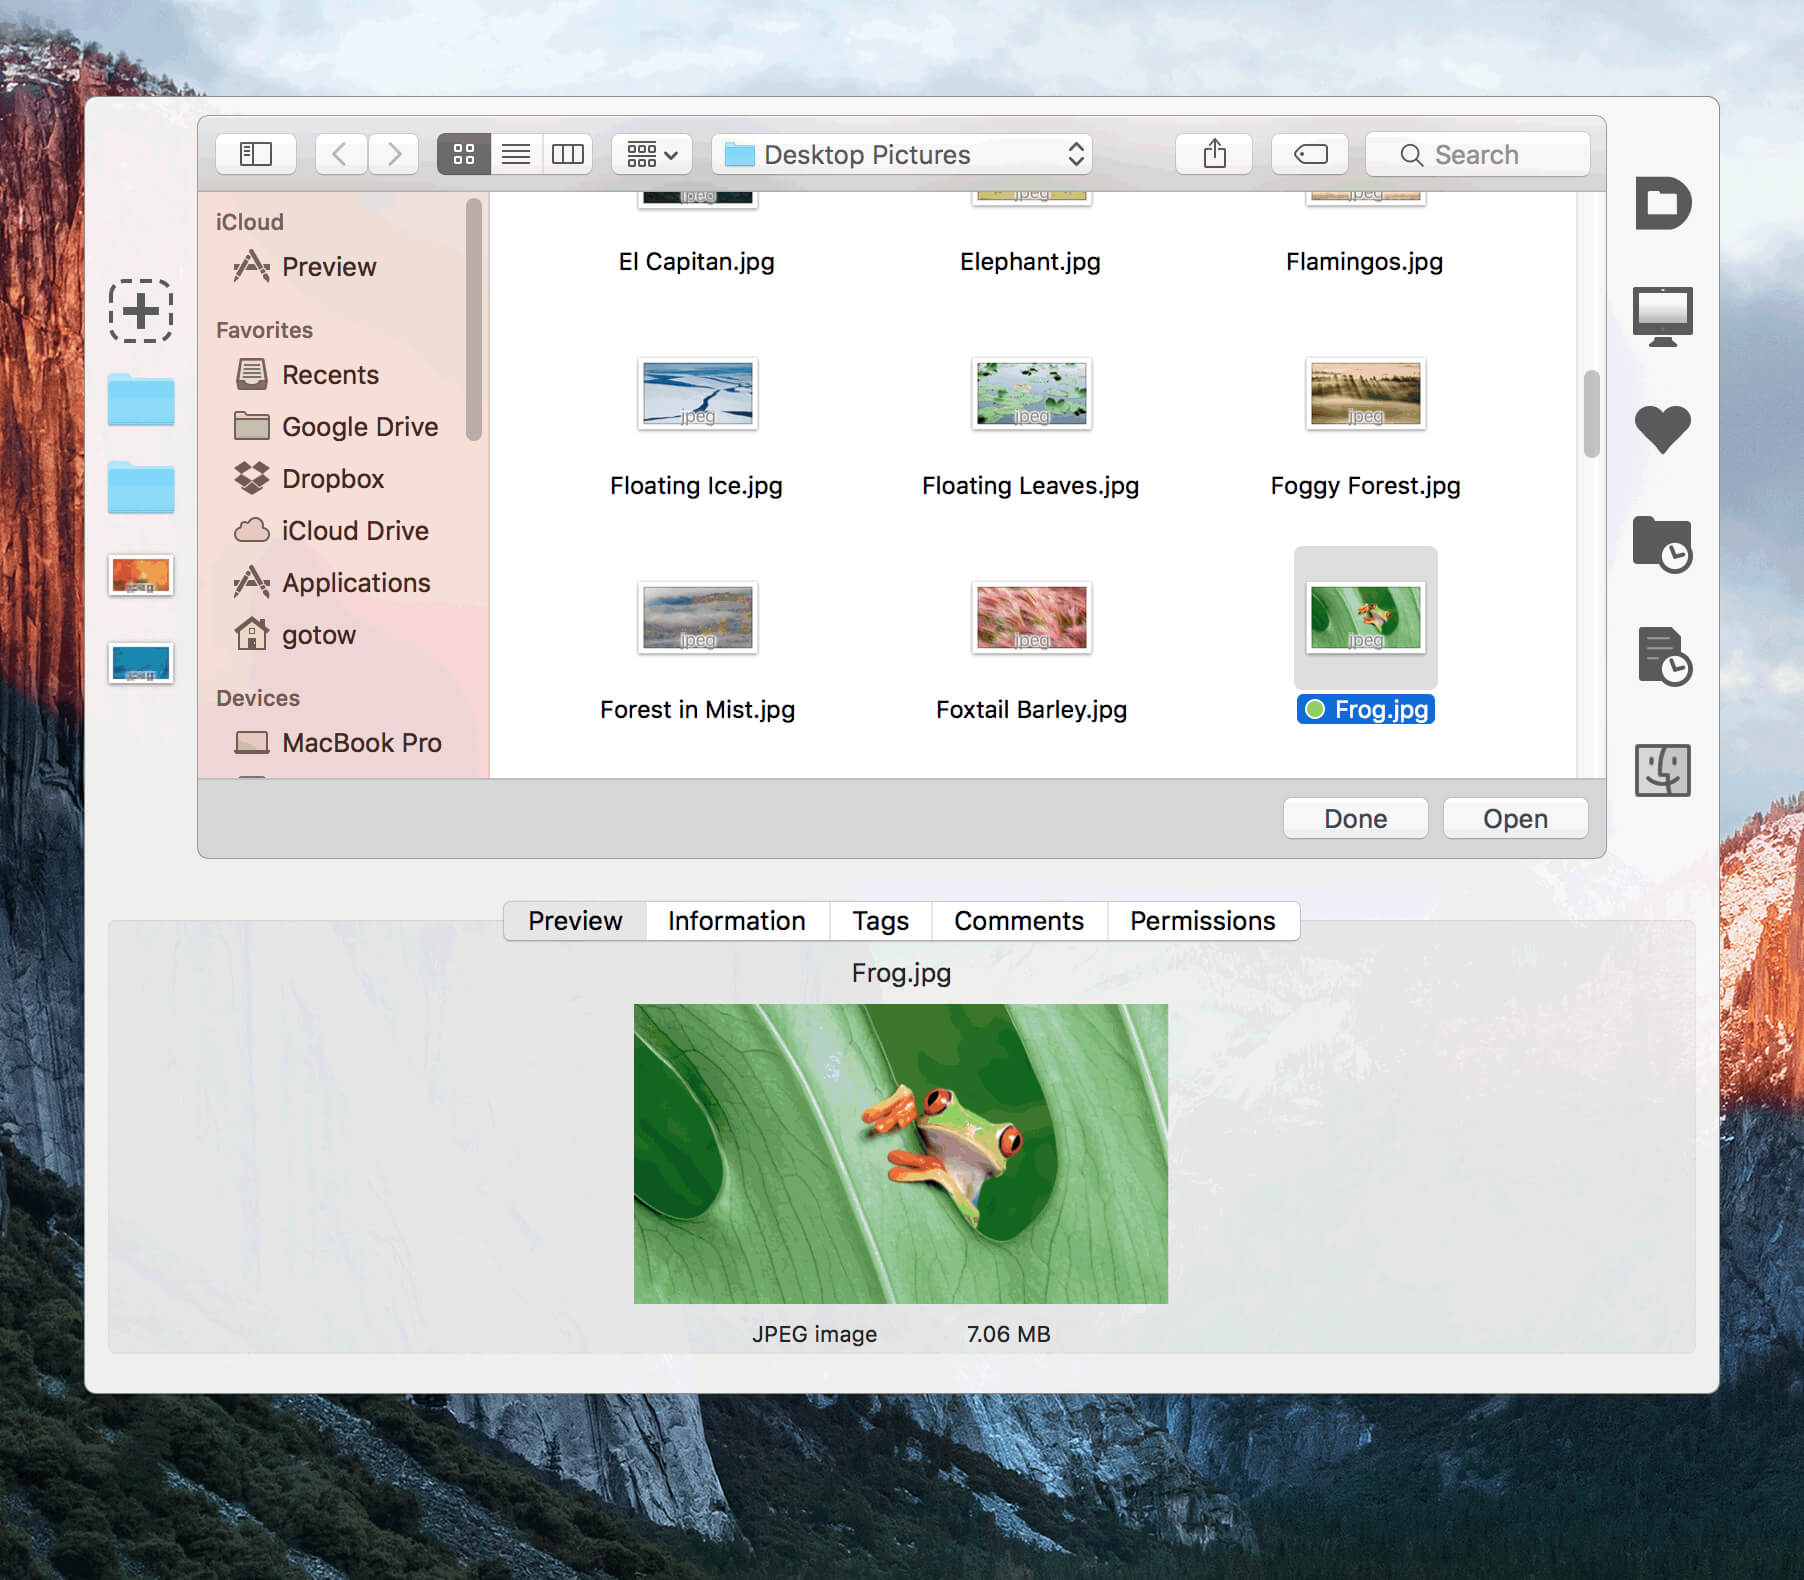
Task: Click the El Capitan.jpg file name
Action: [x=697, y=262]
